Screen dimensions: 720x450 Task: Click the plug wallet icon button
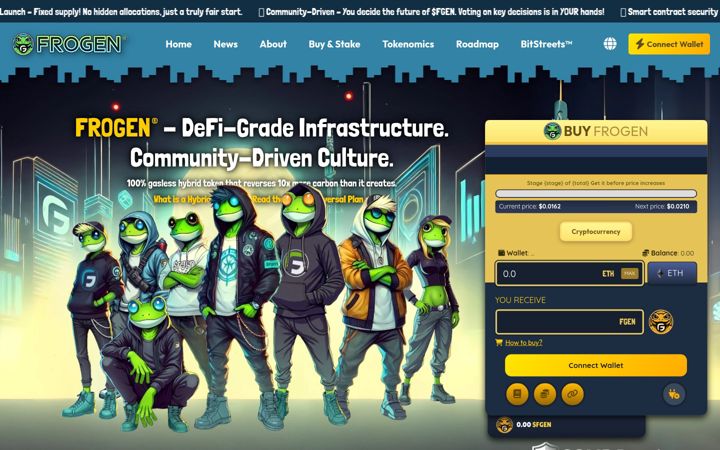674,394
